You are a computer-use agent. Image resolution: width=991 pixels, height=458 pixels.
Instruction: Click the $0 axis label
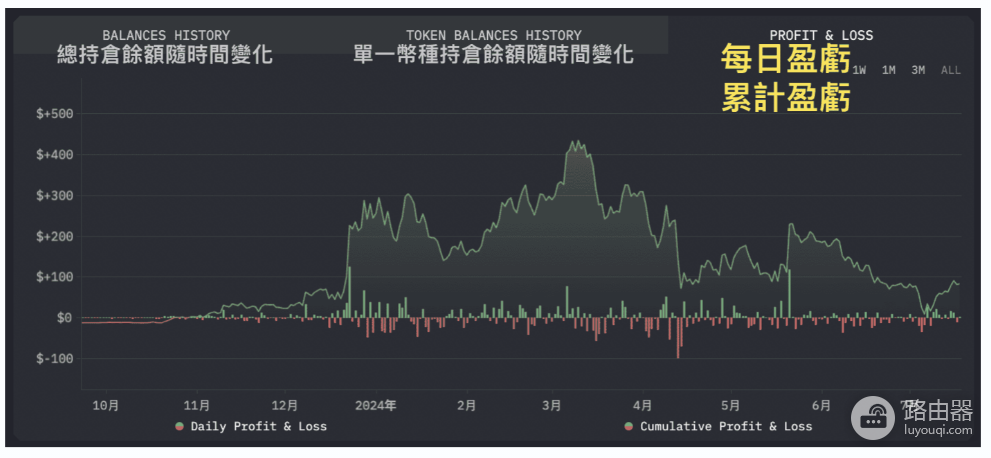(64, 318)
